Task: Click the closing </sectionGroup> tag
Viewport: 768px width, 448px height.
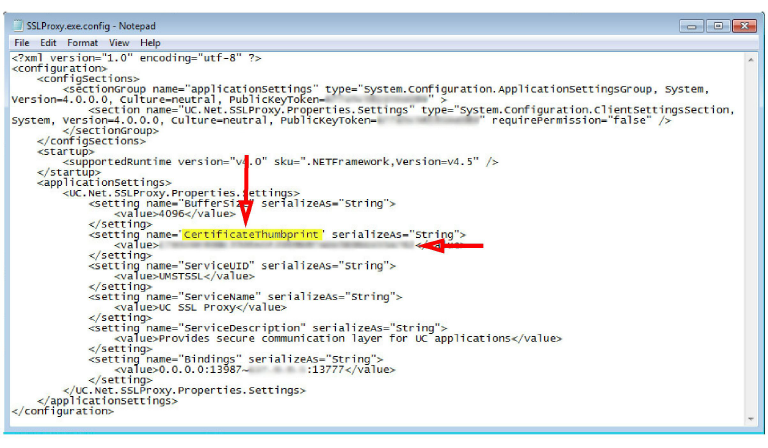Action: click(x=111, y=131)
